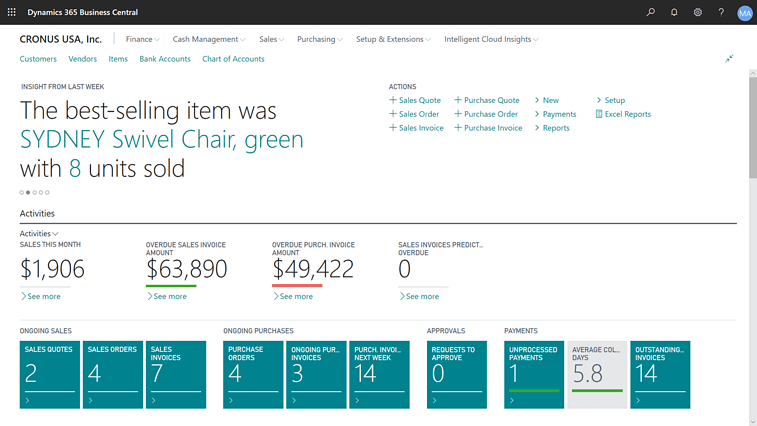The height and width of the screenshot is (426, 757).
Task: Open the Ongoing Pur. Invoices tile
Action: 316,375
